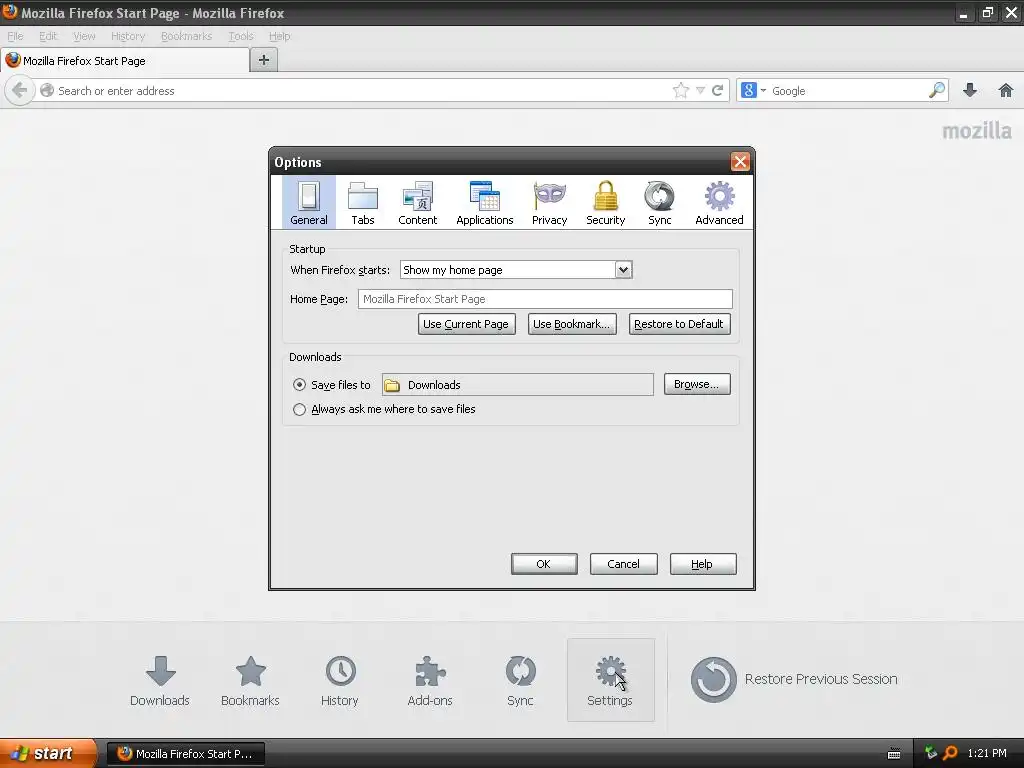Click the mozilla wordmark link
The height and width of the screenshot is (768, 1024).
pyautogui.click(x=977, y=131)
